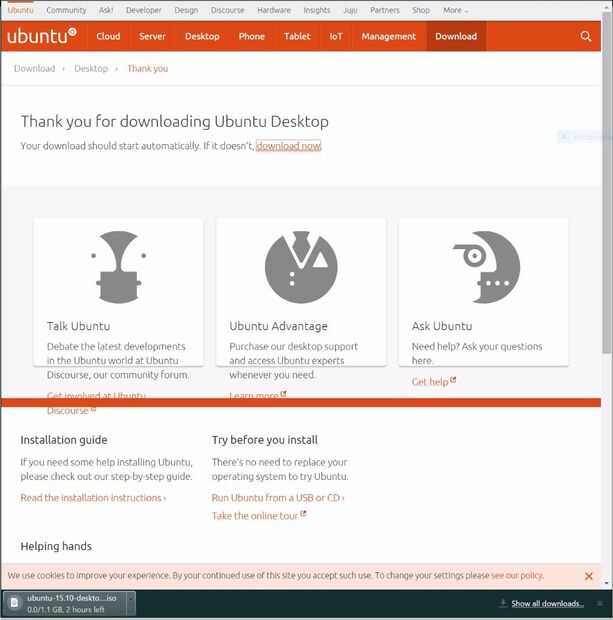Image resolution: width=613 pixels, height=620 pixels.
Task: Open the Shop link in top bar
Action: pyautogui.click(x=421, y=10)
